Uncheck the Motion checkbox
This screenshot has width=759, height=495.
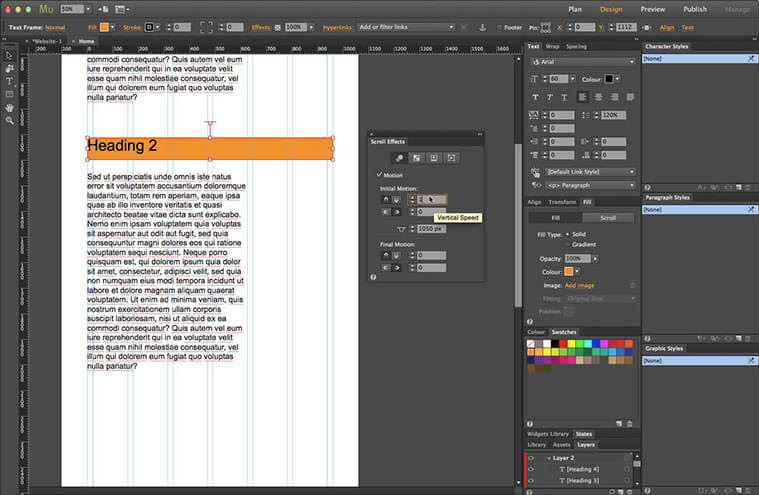click(x=379, y=175)
